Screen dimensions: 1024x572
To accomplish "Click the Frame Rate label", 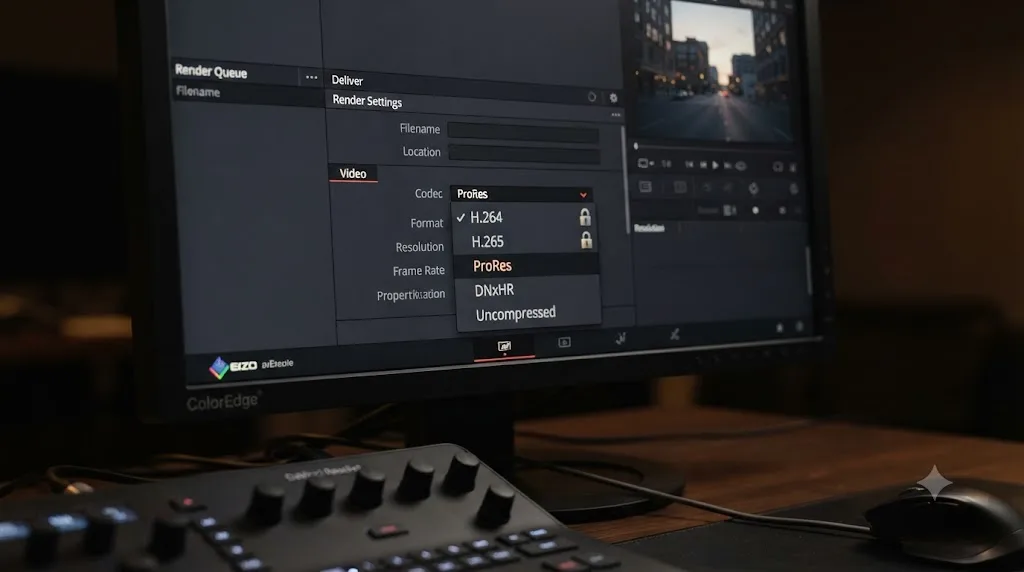I will click(x=419, y=270).
